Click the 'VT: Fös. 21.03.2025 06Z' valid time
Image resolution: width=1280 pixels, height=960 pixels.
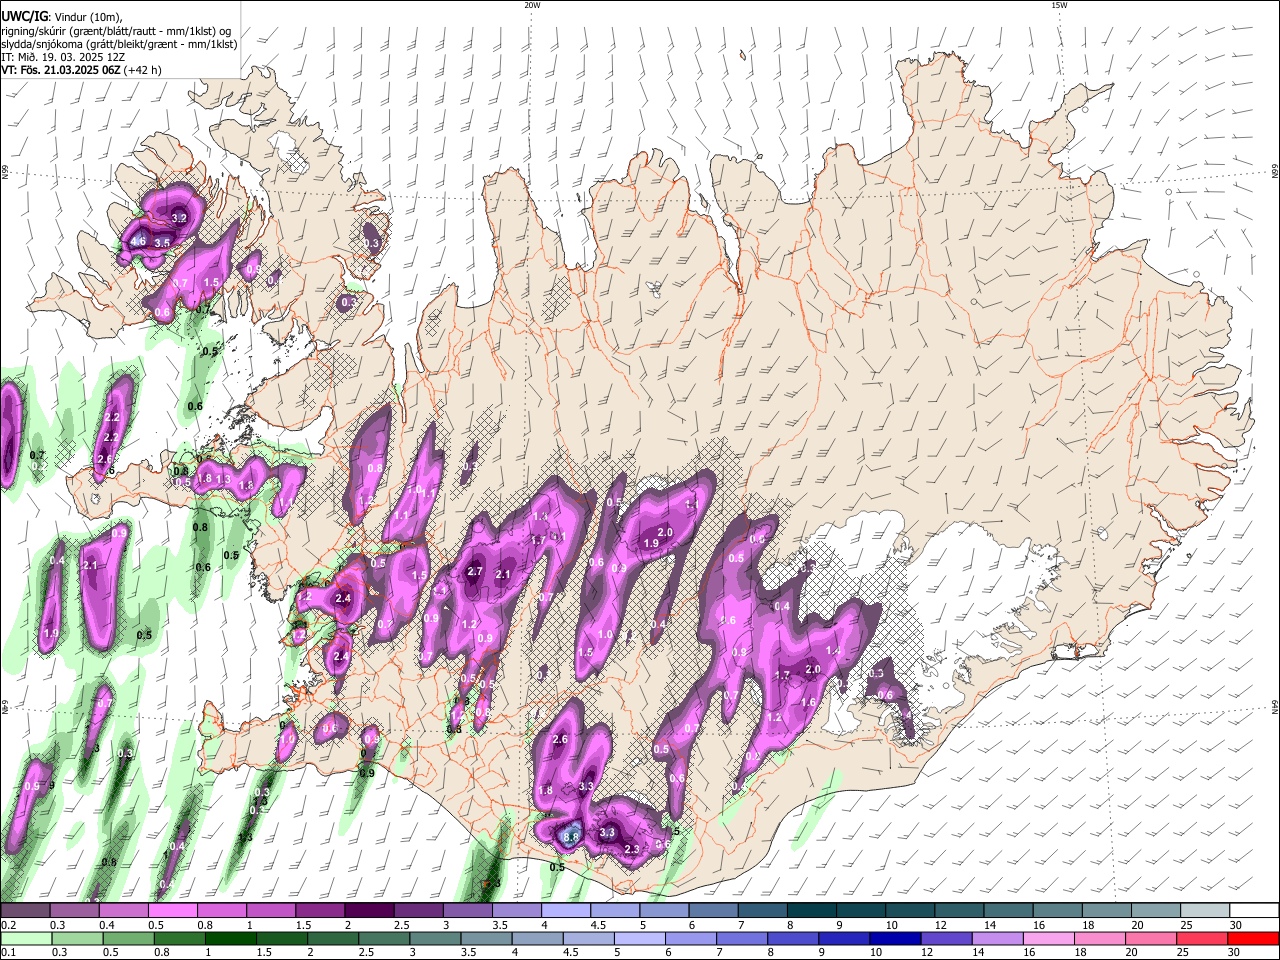[x=60, y=70]
